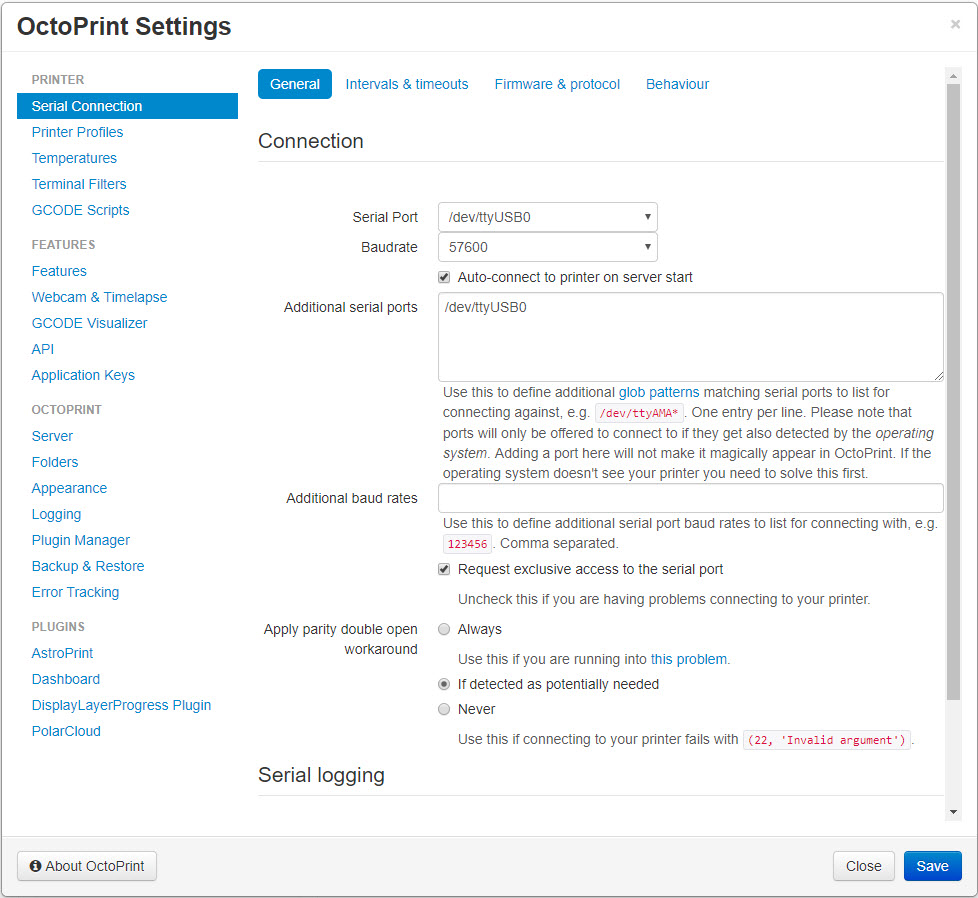Click the Serial logging heading
This screenshot has height=898, width=978.
click(321, 775)
